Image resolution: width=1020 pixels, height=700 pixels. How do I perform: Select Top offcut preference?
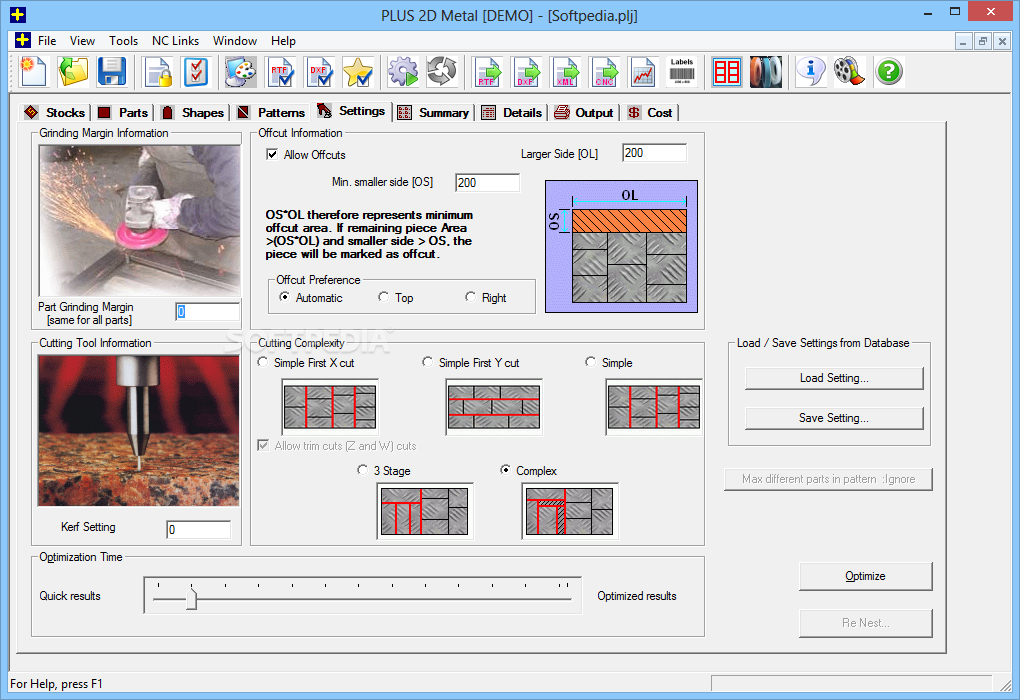(x=384, y=297)
